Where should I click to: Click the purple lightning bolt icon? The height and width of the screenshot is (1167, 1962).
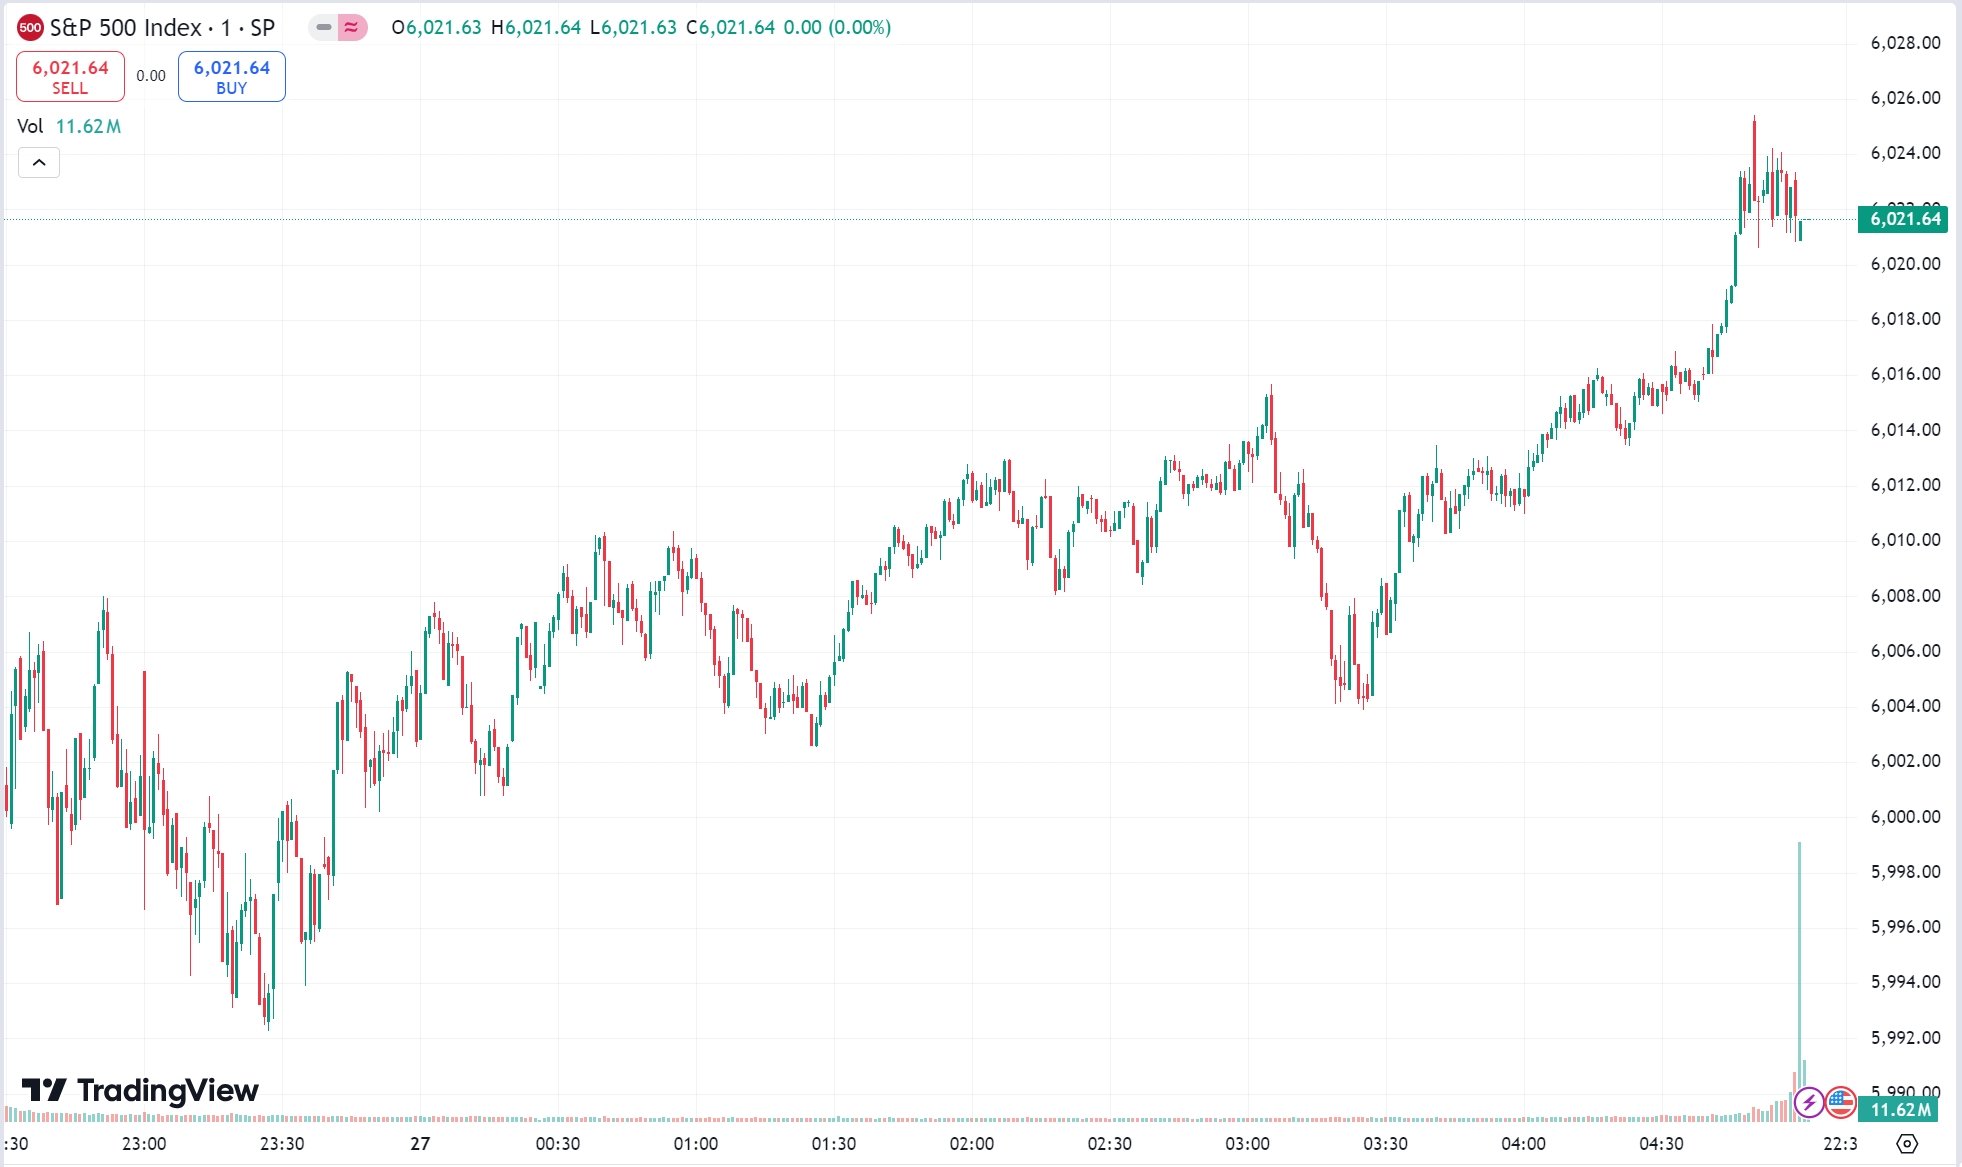point(1808,1103)
